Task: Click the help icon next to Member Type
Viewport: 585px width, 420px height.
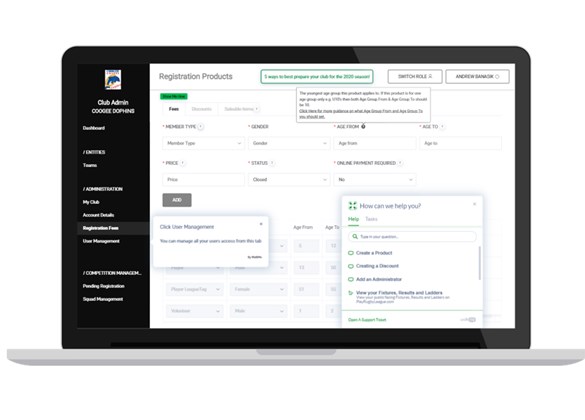Action: pos(201,127)
